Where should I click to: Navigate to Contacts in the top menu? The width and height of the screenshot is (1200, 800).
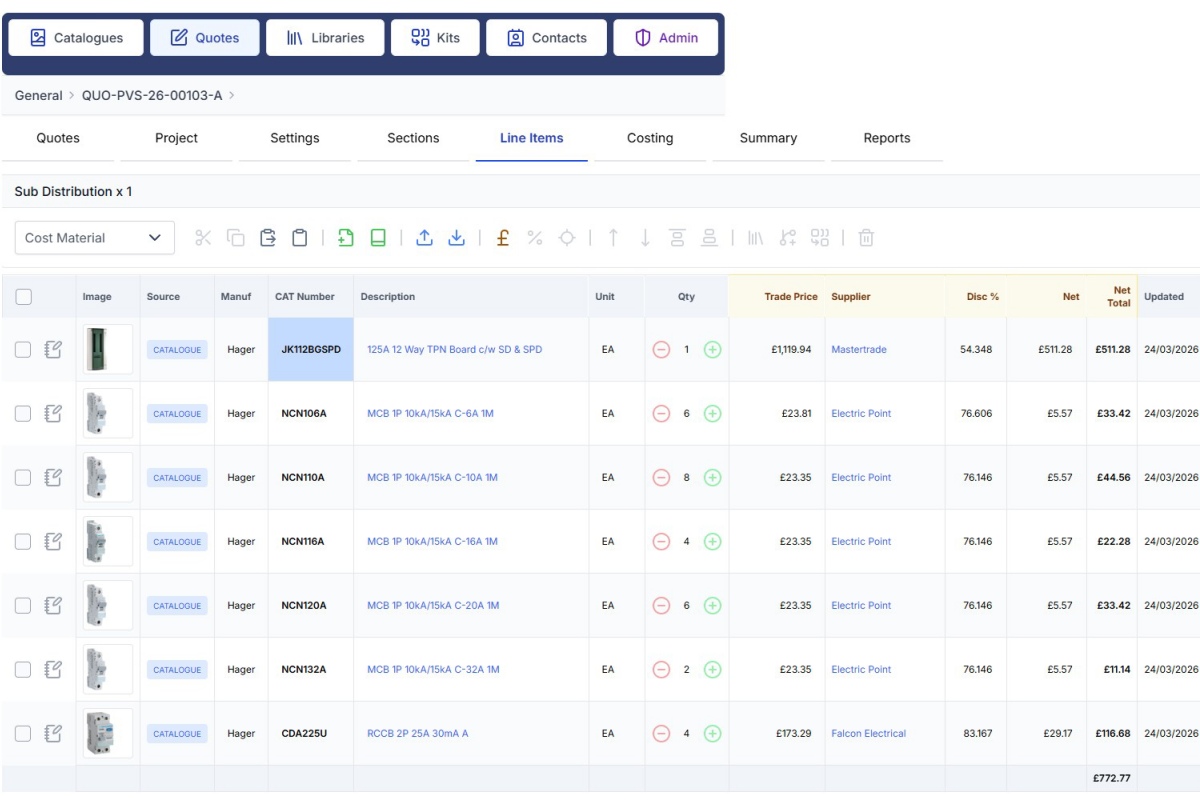[546, 37]
